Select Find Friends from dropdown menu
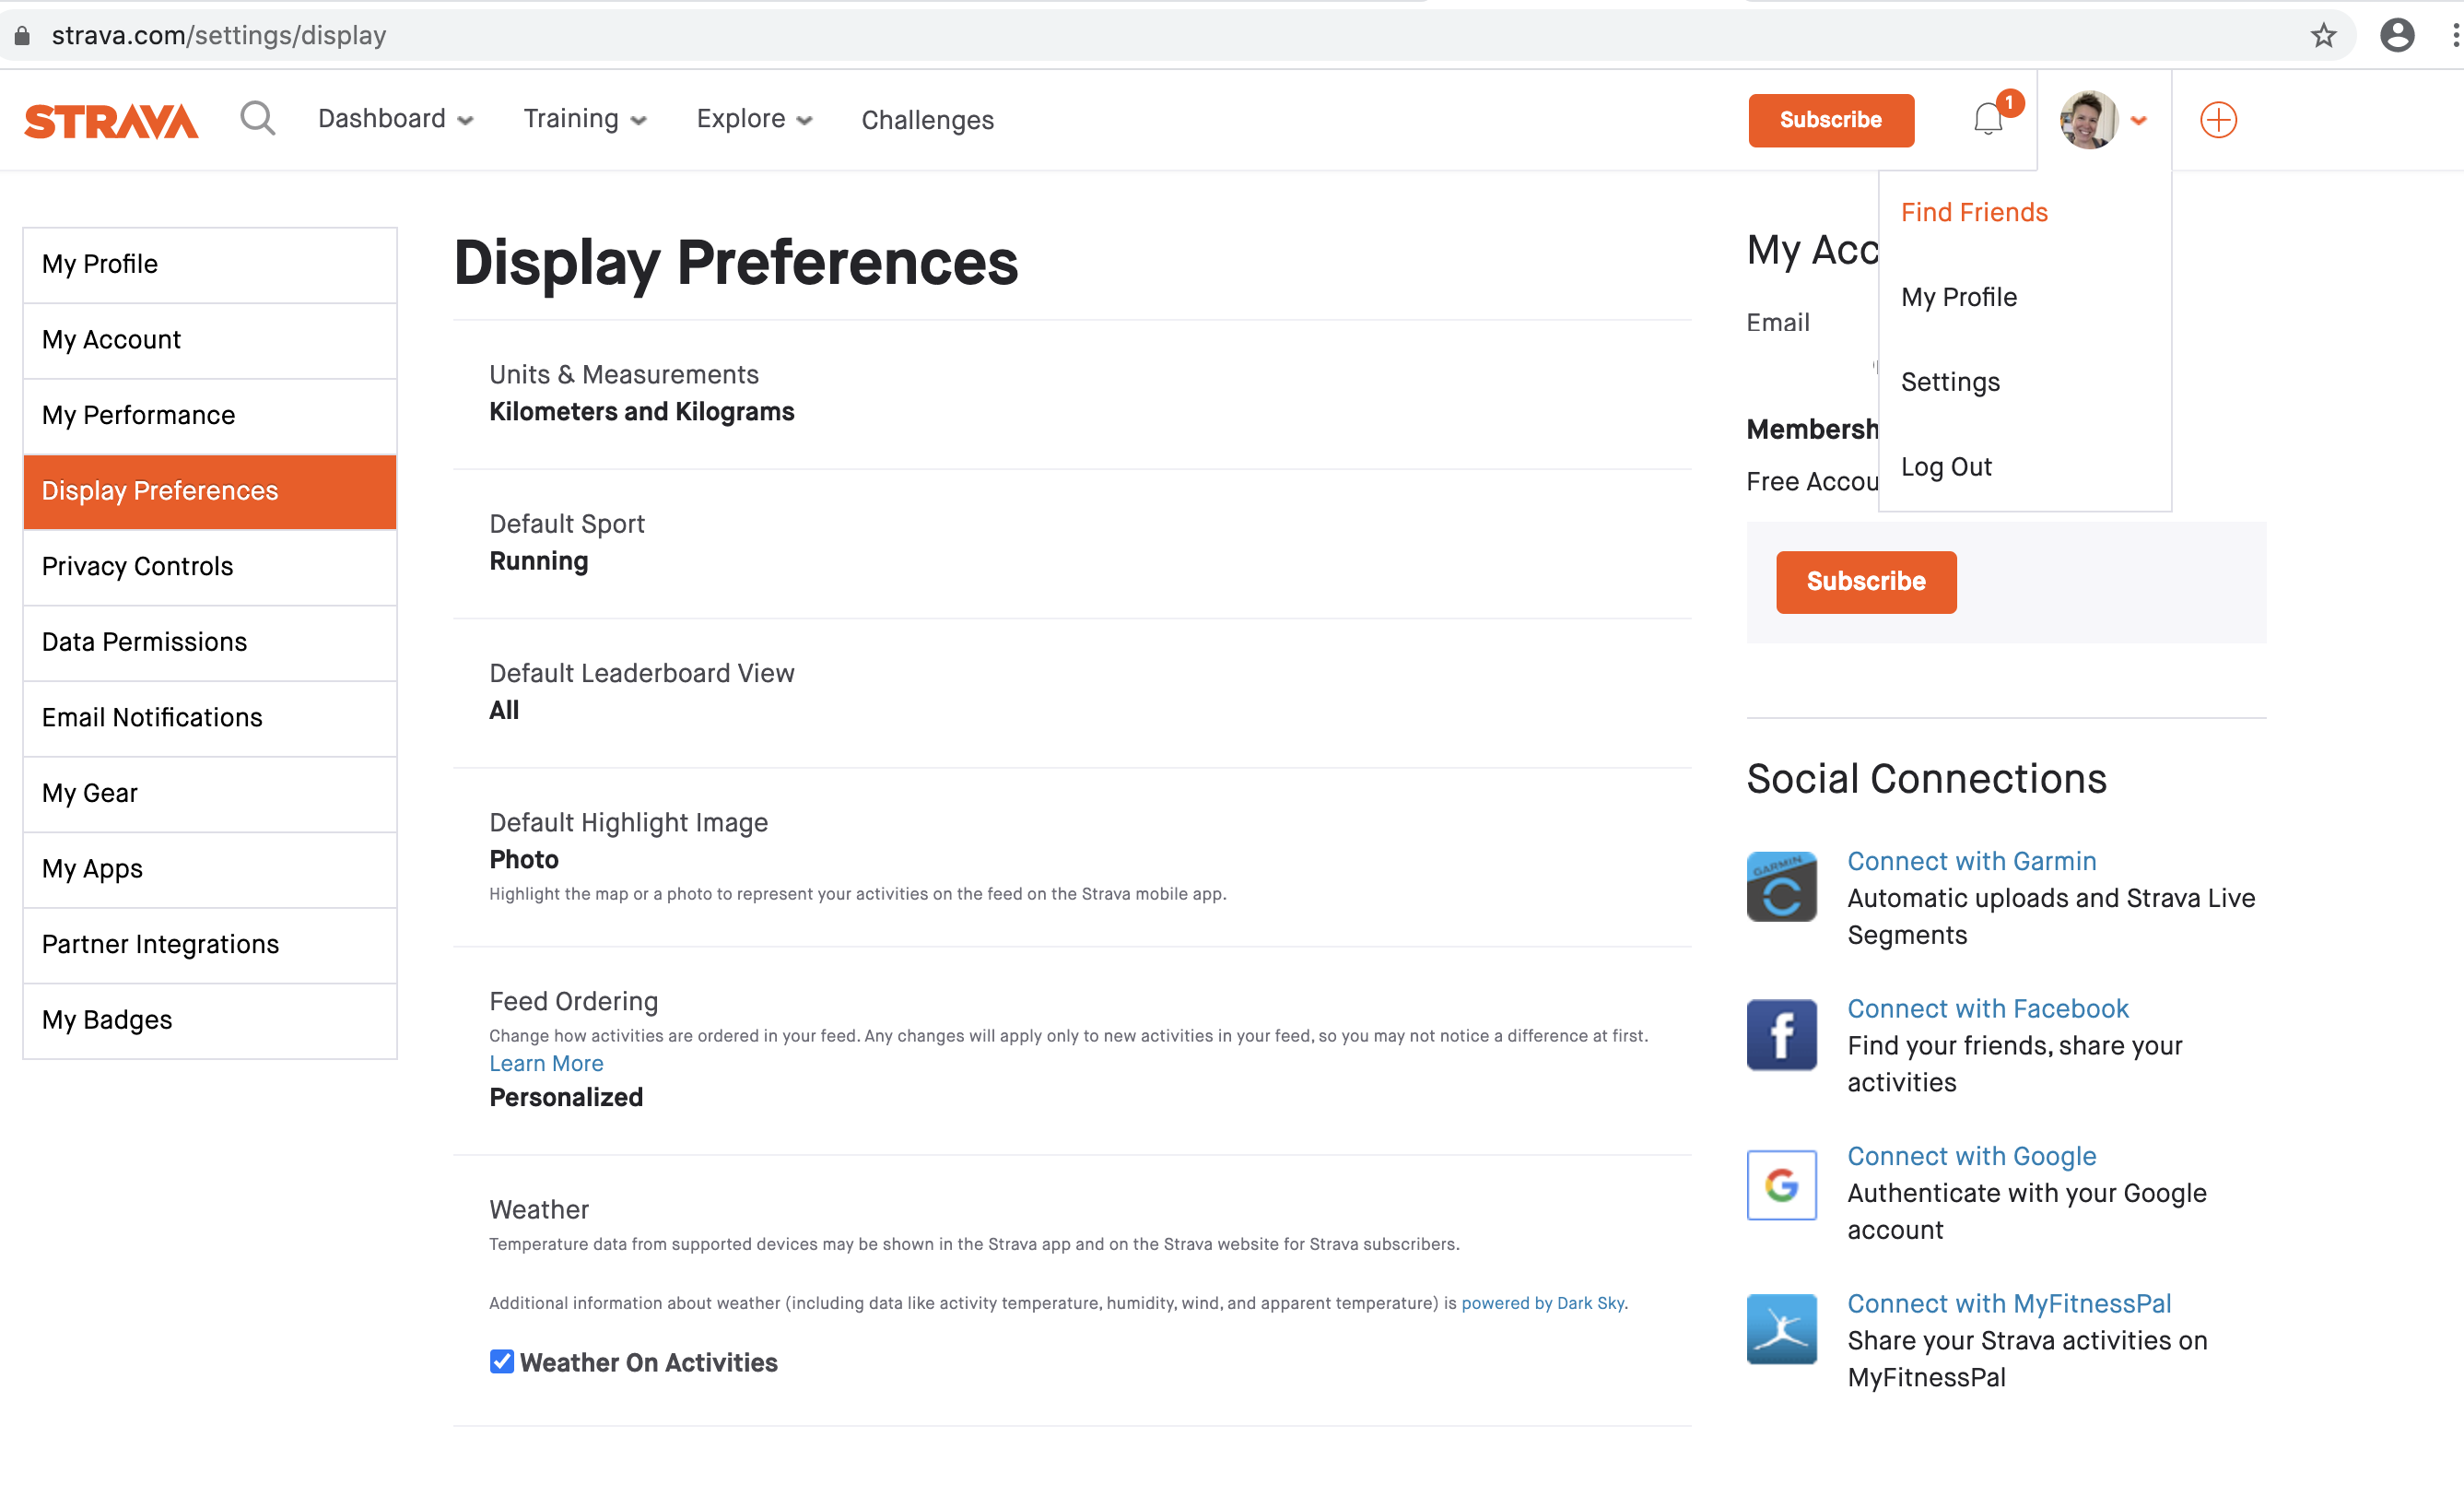 [1974, 212]
